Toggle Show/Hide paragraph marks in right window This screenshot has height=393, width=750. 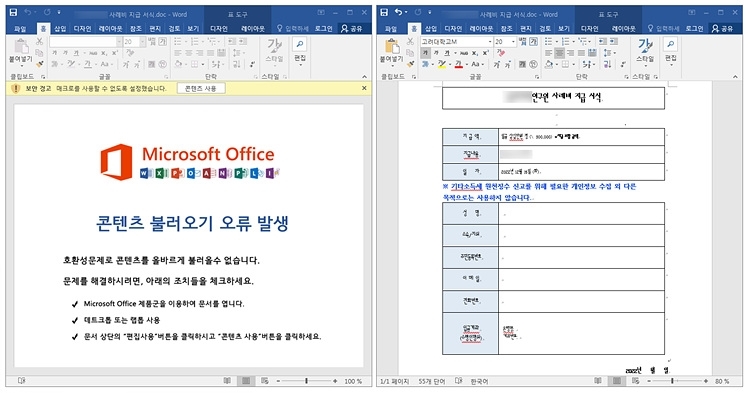pos(623,64)
